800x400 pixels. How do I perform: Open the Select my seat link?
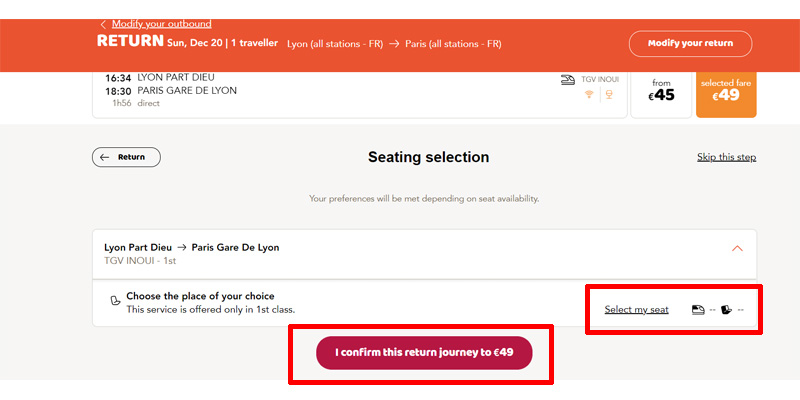pyautogui.click(x=636, y=309)
